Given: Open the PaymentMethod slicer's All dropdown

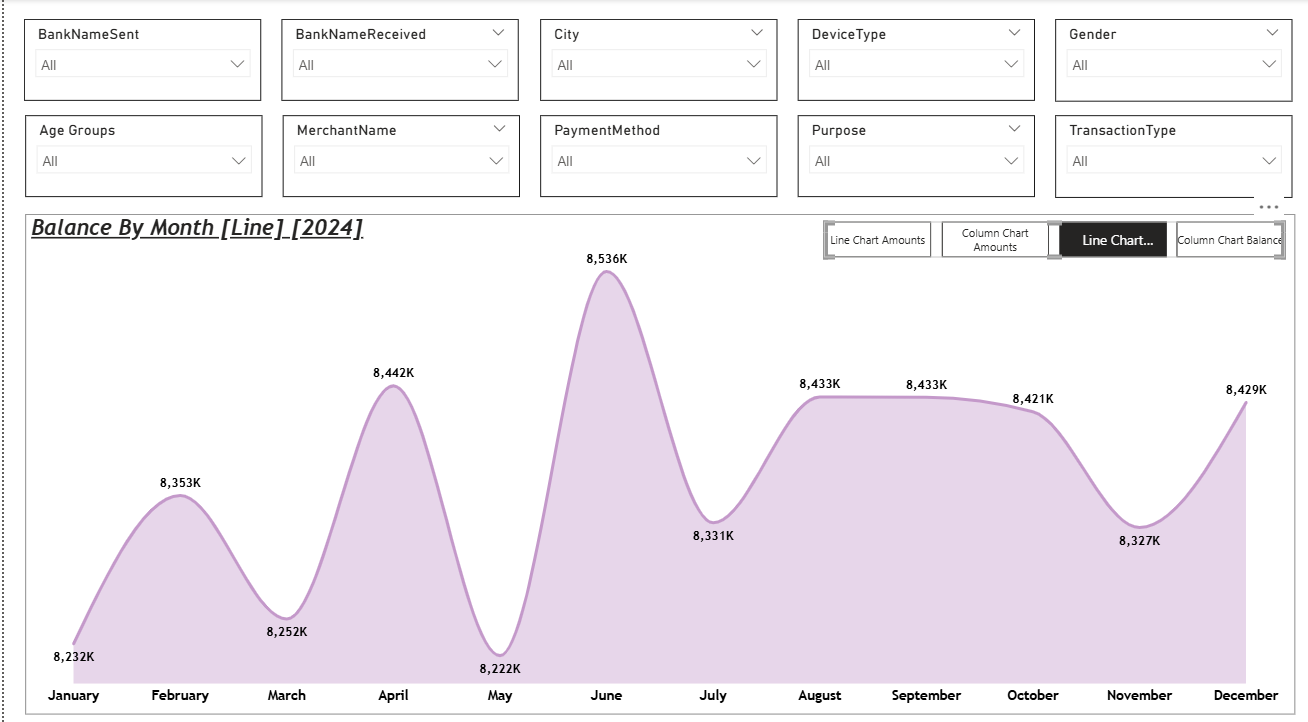Looking at the screenshot, I should point(659,161).
